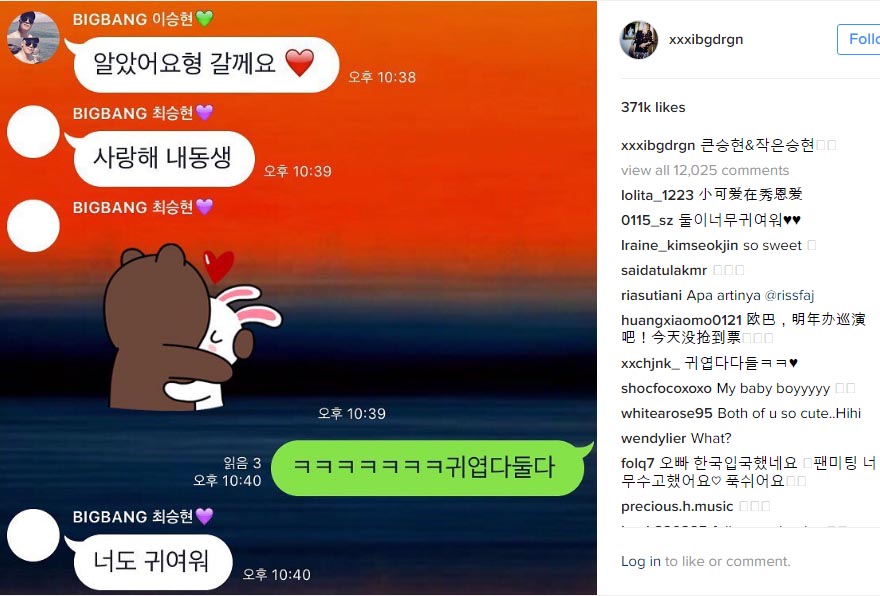Click the green ㅋㅋㅋ귀엽다둘다 chat bubble

[429, 468]
